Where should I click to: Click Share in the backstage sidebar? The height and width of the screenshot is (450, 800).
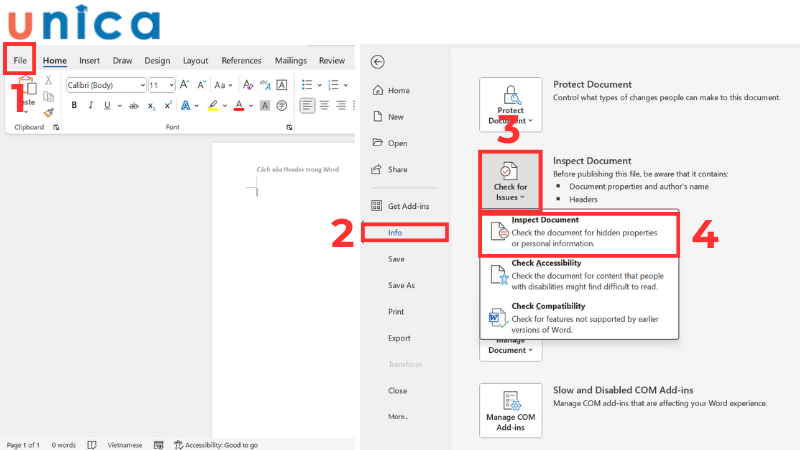pyautogui.click(x=390, y=169)
